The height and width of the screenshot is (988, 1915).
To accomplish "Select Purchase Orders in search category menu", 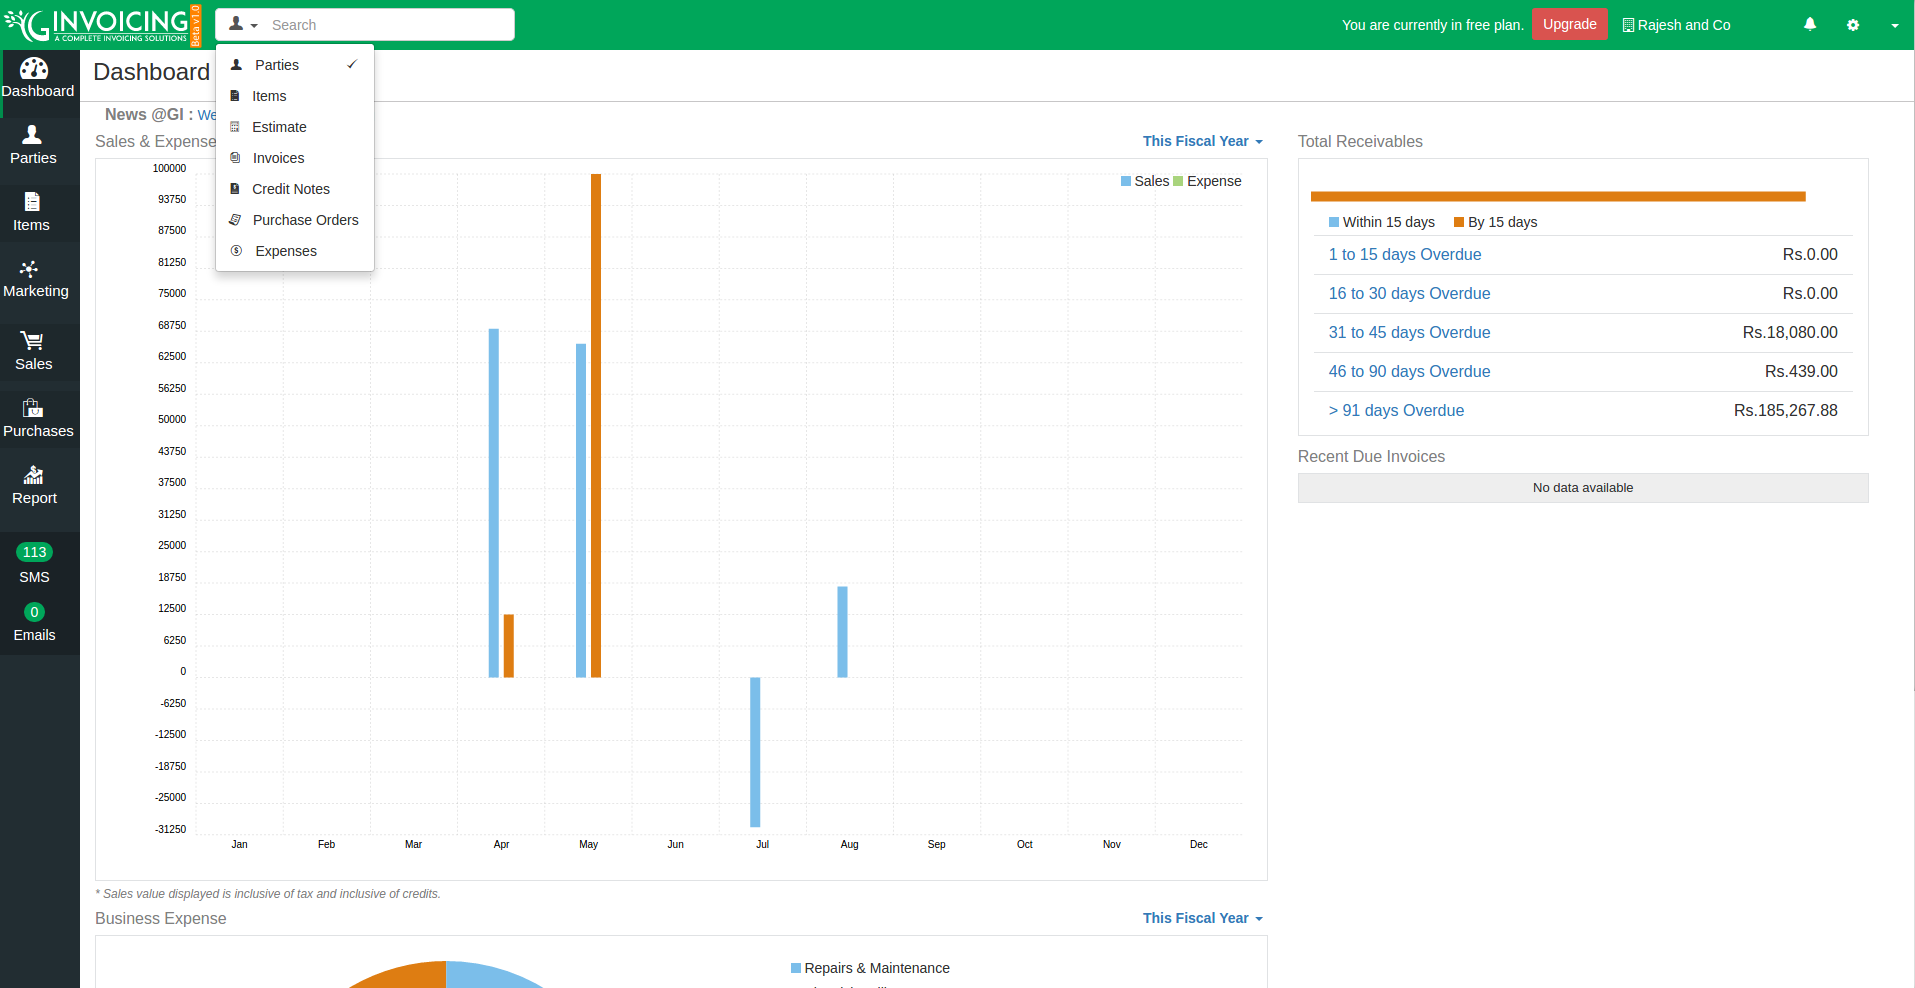I will click(295, 220).
